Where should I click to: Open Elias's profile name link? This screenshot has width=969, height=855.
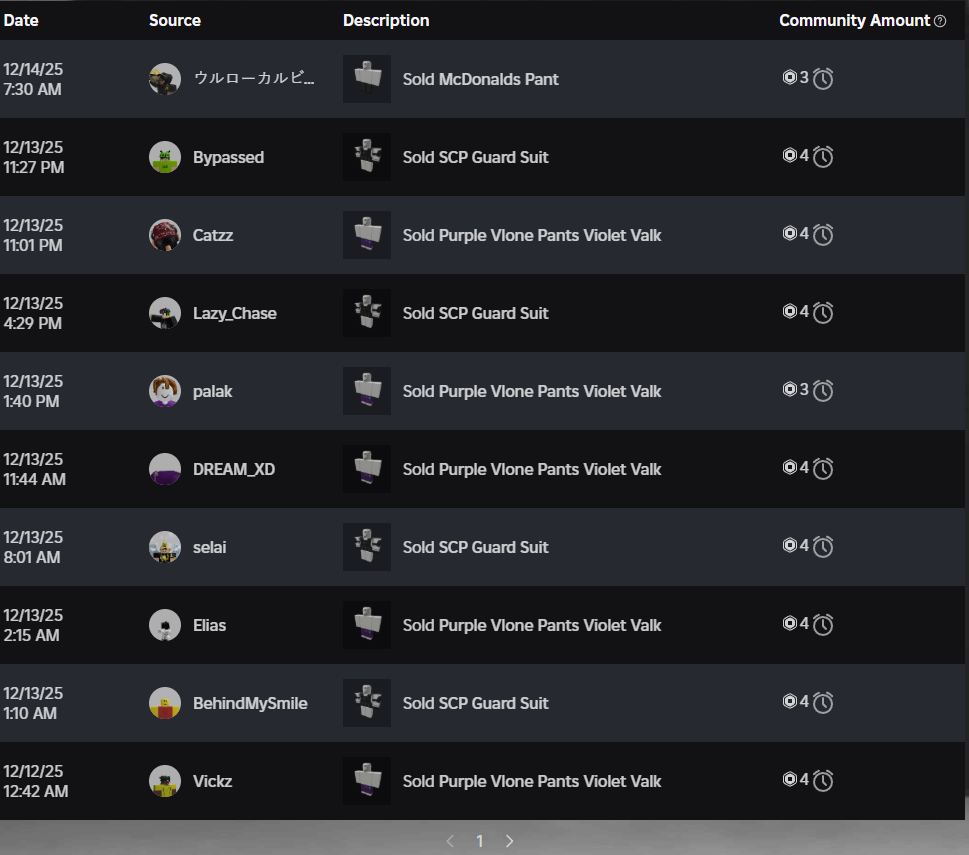coord(209,625)
